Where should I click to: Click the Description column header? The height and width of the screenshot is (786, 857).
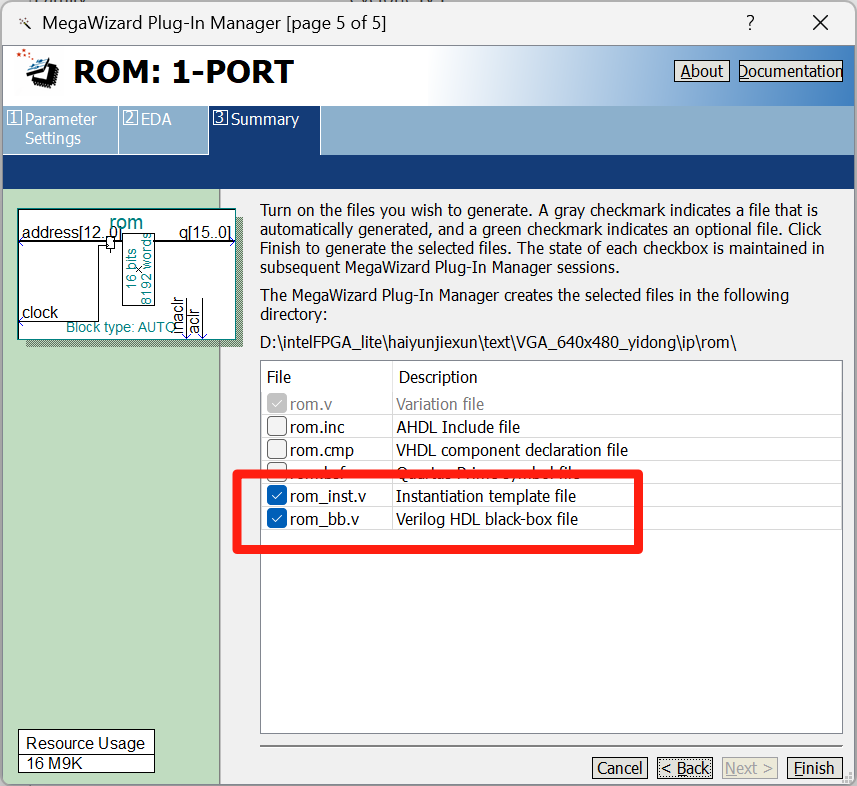(438, 377)
